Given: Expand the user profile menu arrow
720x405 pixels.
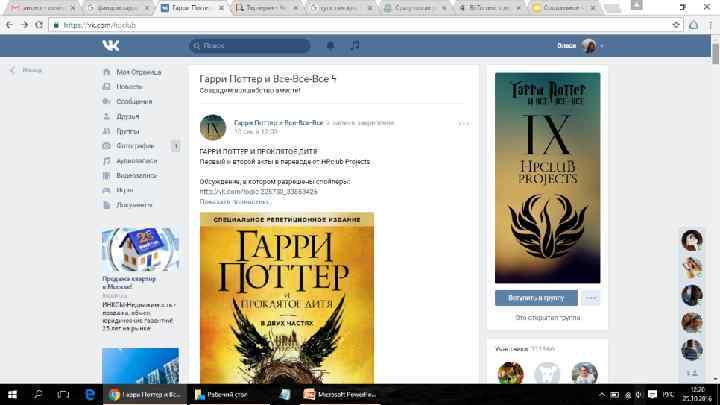Looking at the screenshot, I should click(x=602, y=46).
